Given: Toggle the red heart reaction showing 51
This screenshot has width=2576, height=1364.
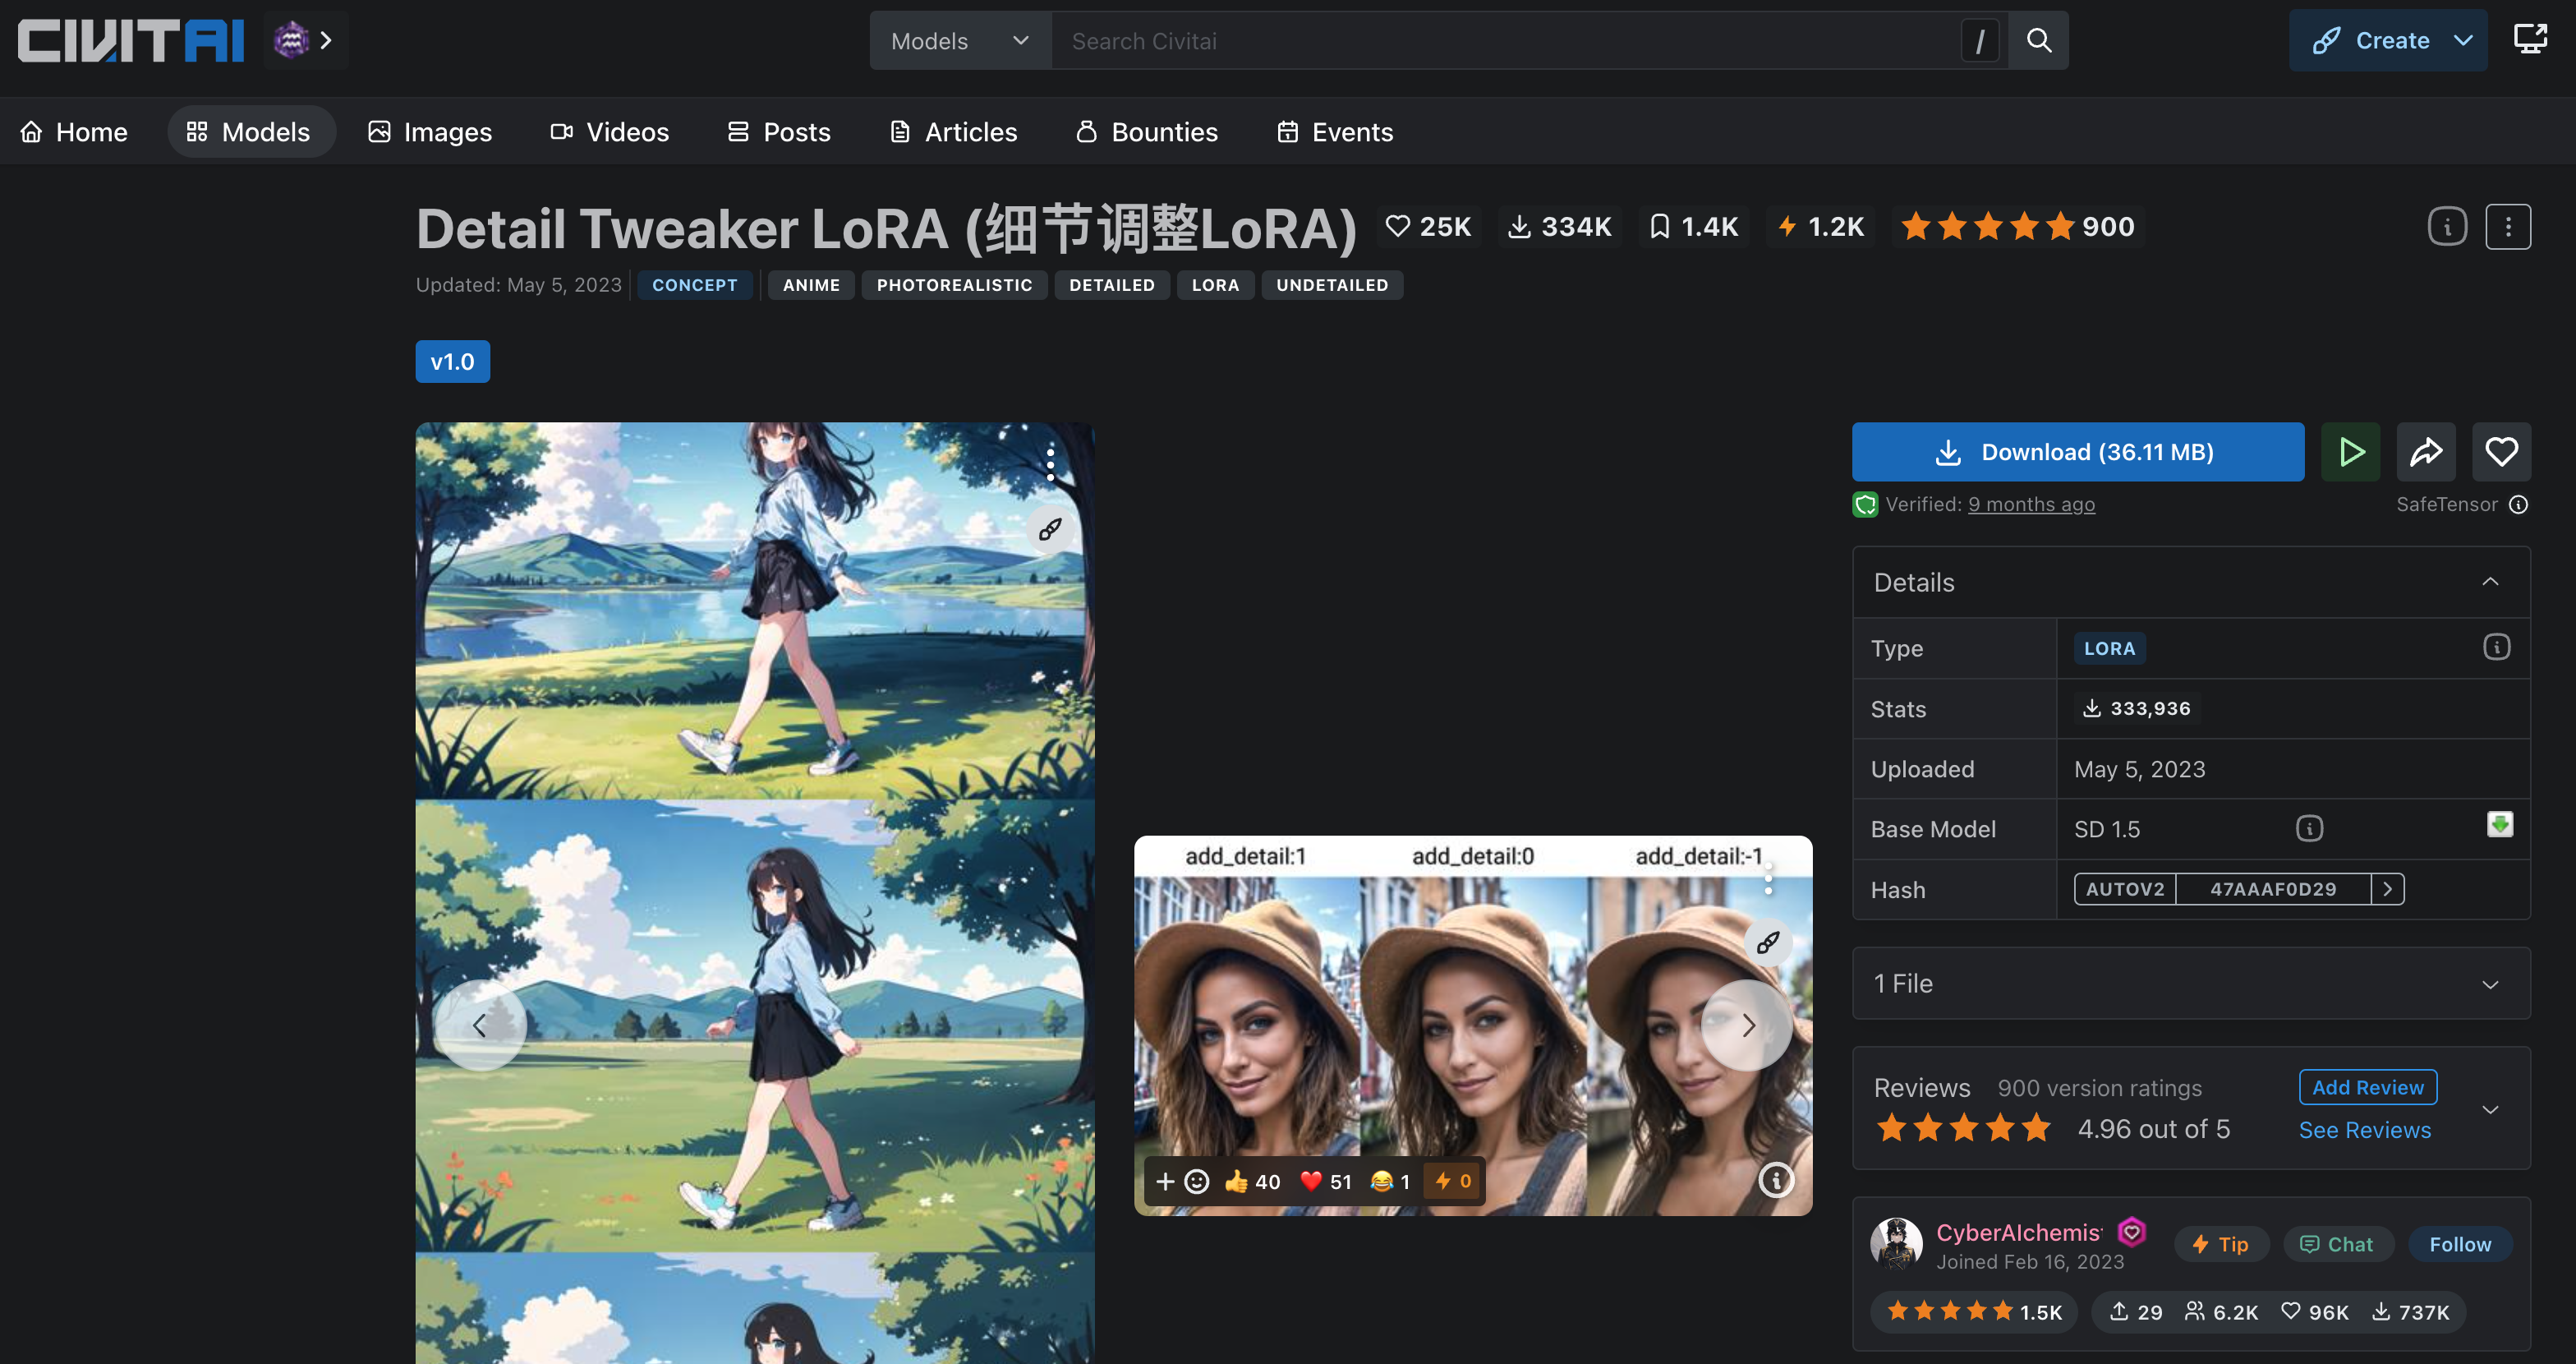Looking at the screenshot, I should pos(1326,1182).
